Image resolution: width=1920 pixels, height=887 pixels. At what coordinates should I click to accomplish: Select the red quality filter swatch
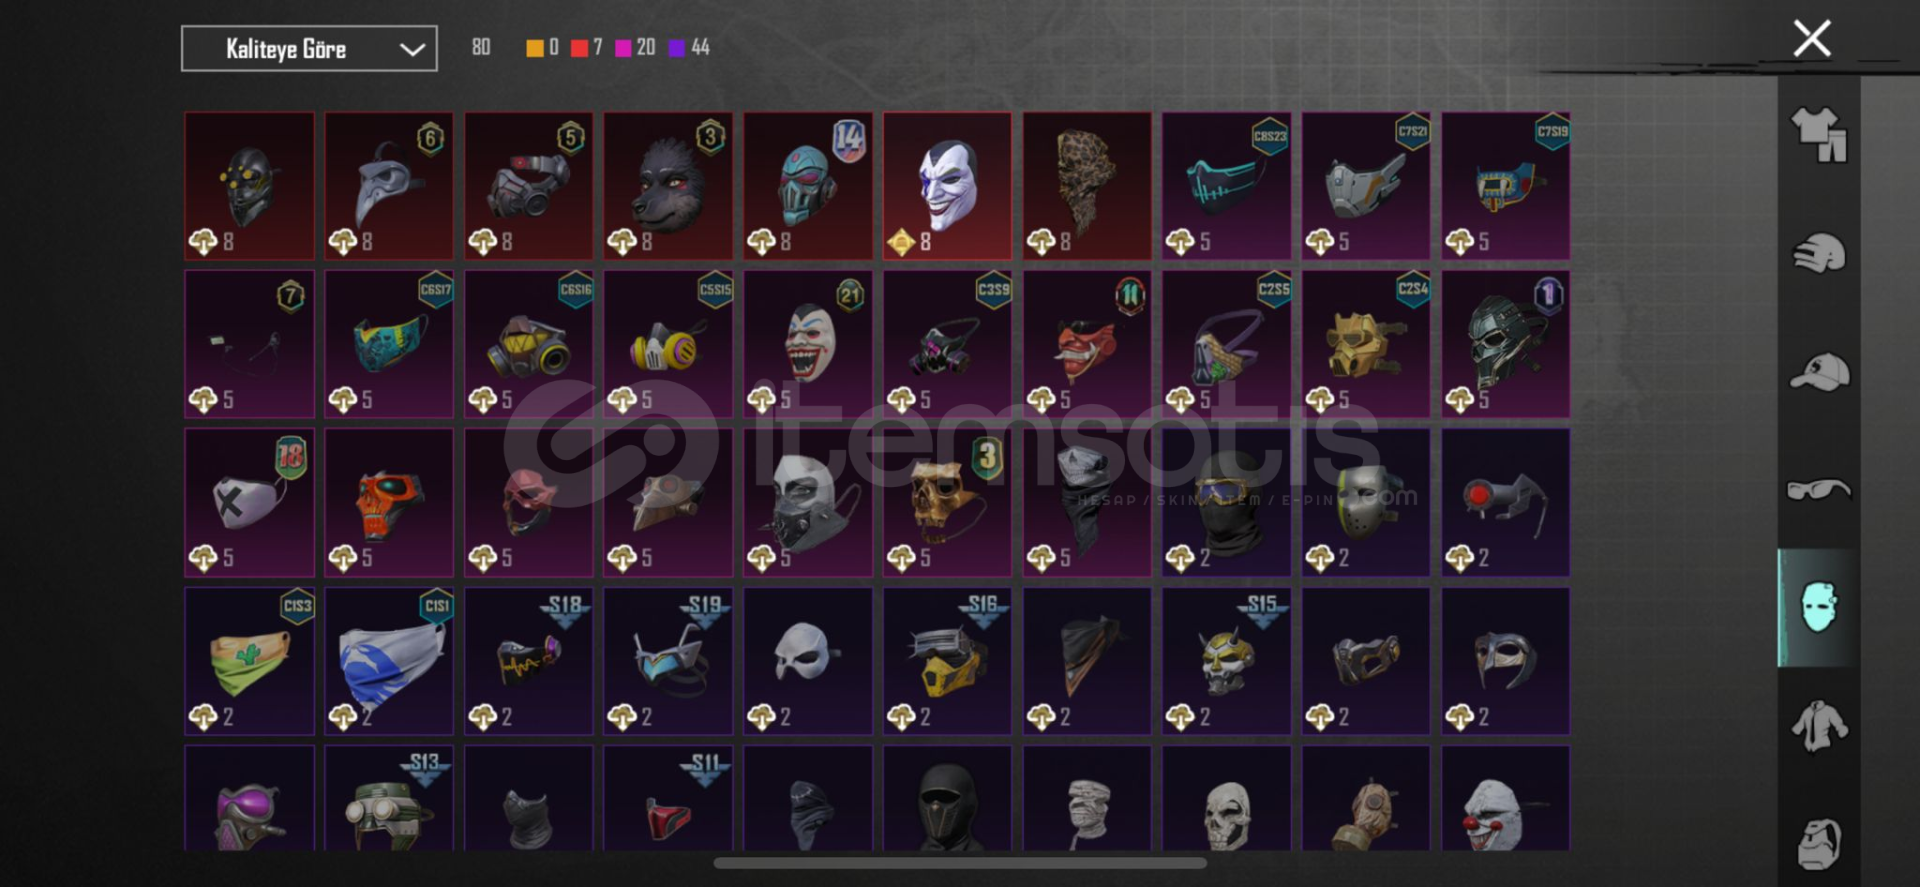pyautogui.click(x=579, y=48)
